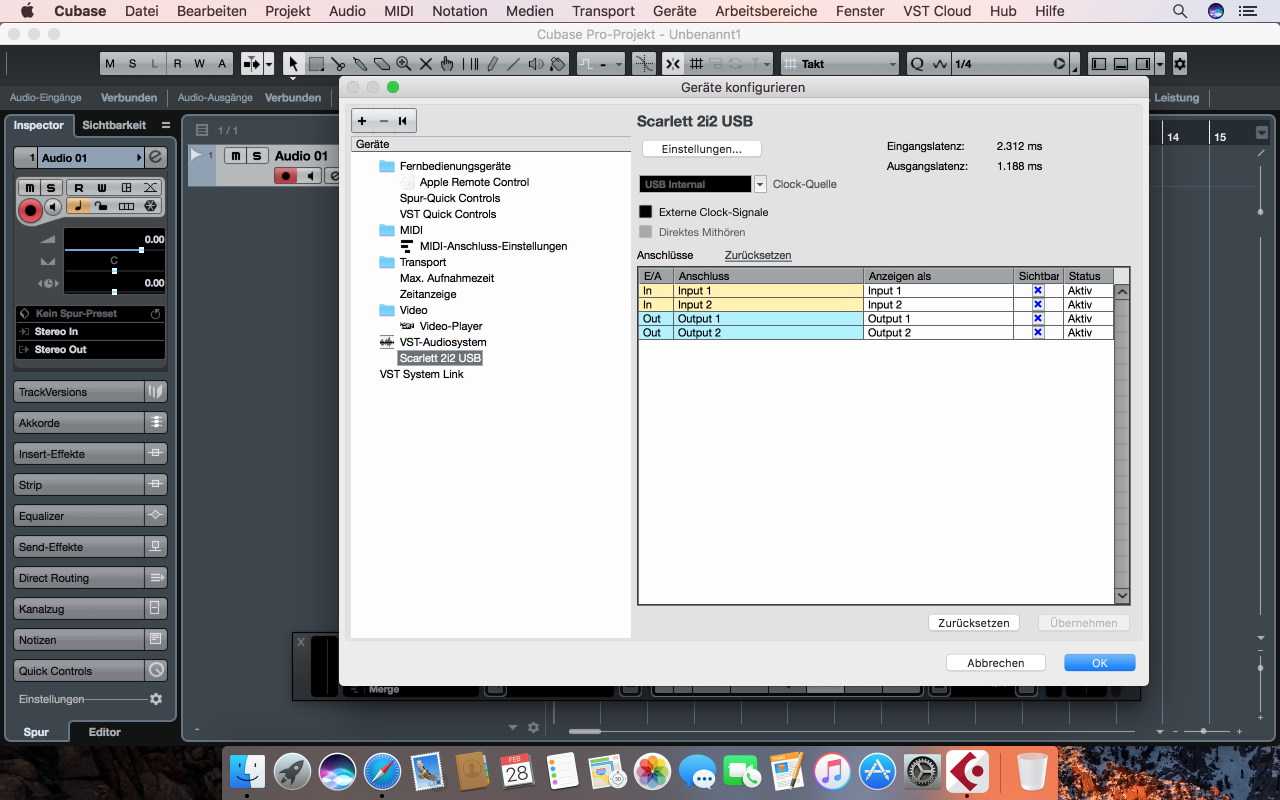
Task: Select the Zoom magnifier tool
Action: click(x=403, y=64)
